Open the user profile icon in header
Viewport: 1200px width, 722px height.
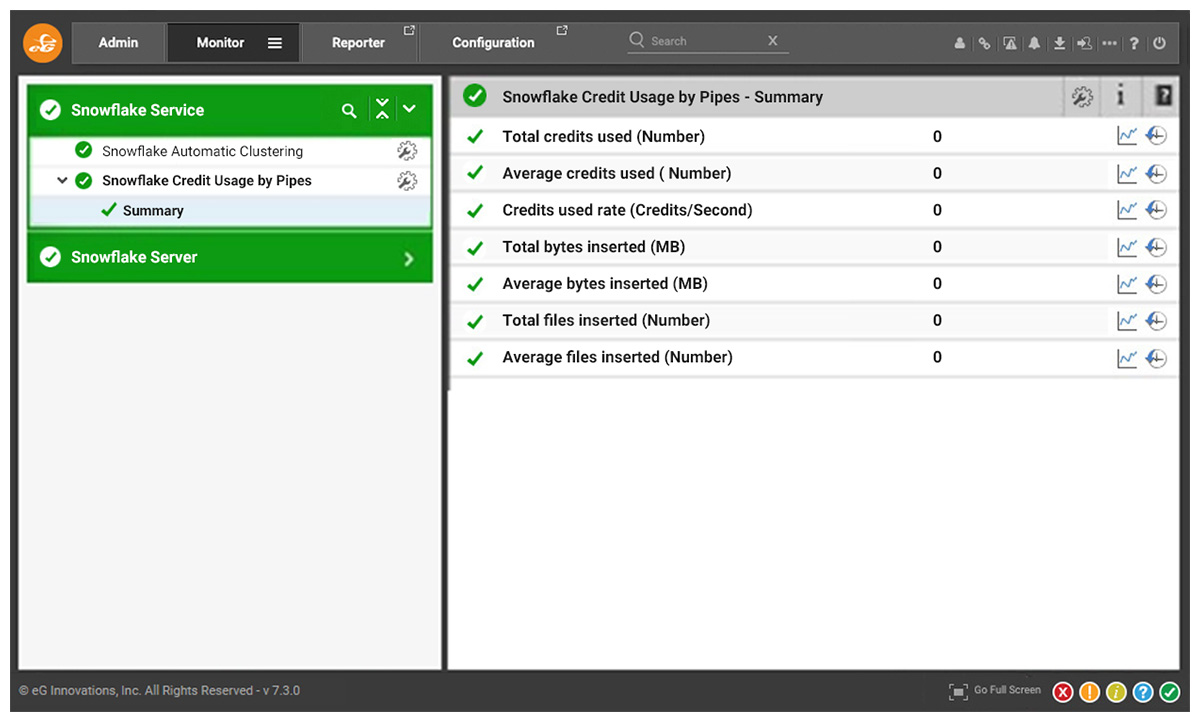(x=960, y=44)
